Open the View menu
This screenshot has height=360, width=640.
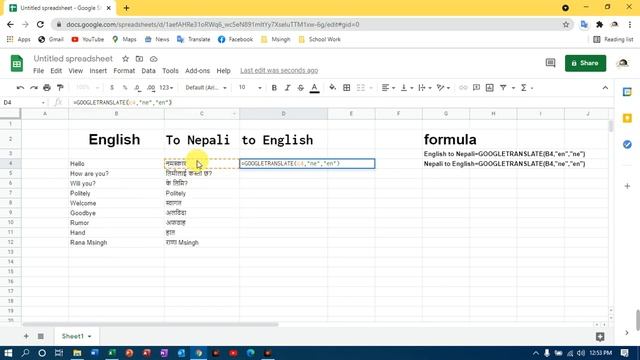coord(76,71)
